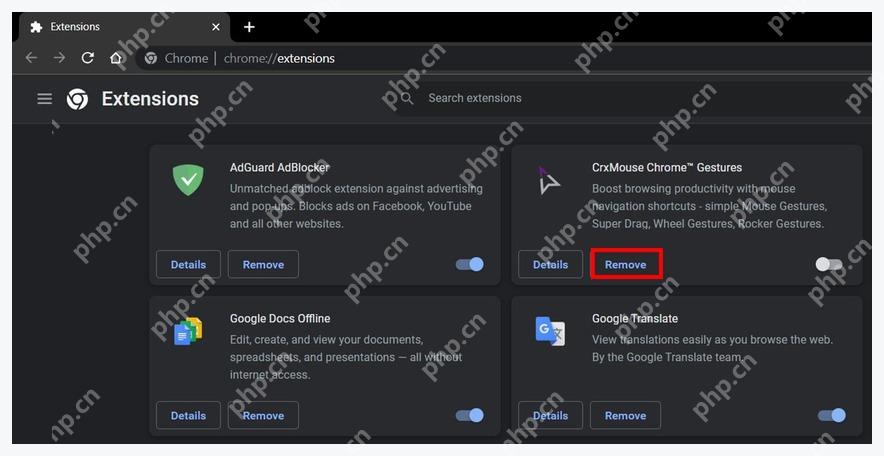Click the Google Docs Offline title
The height and width of the screenshot is (456, 884).
click(x=280, y=318)
